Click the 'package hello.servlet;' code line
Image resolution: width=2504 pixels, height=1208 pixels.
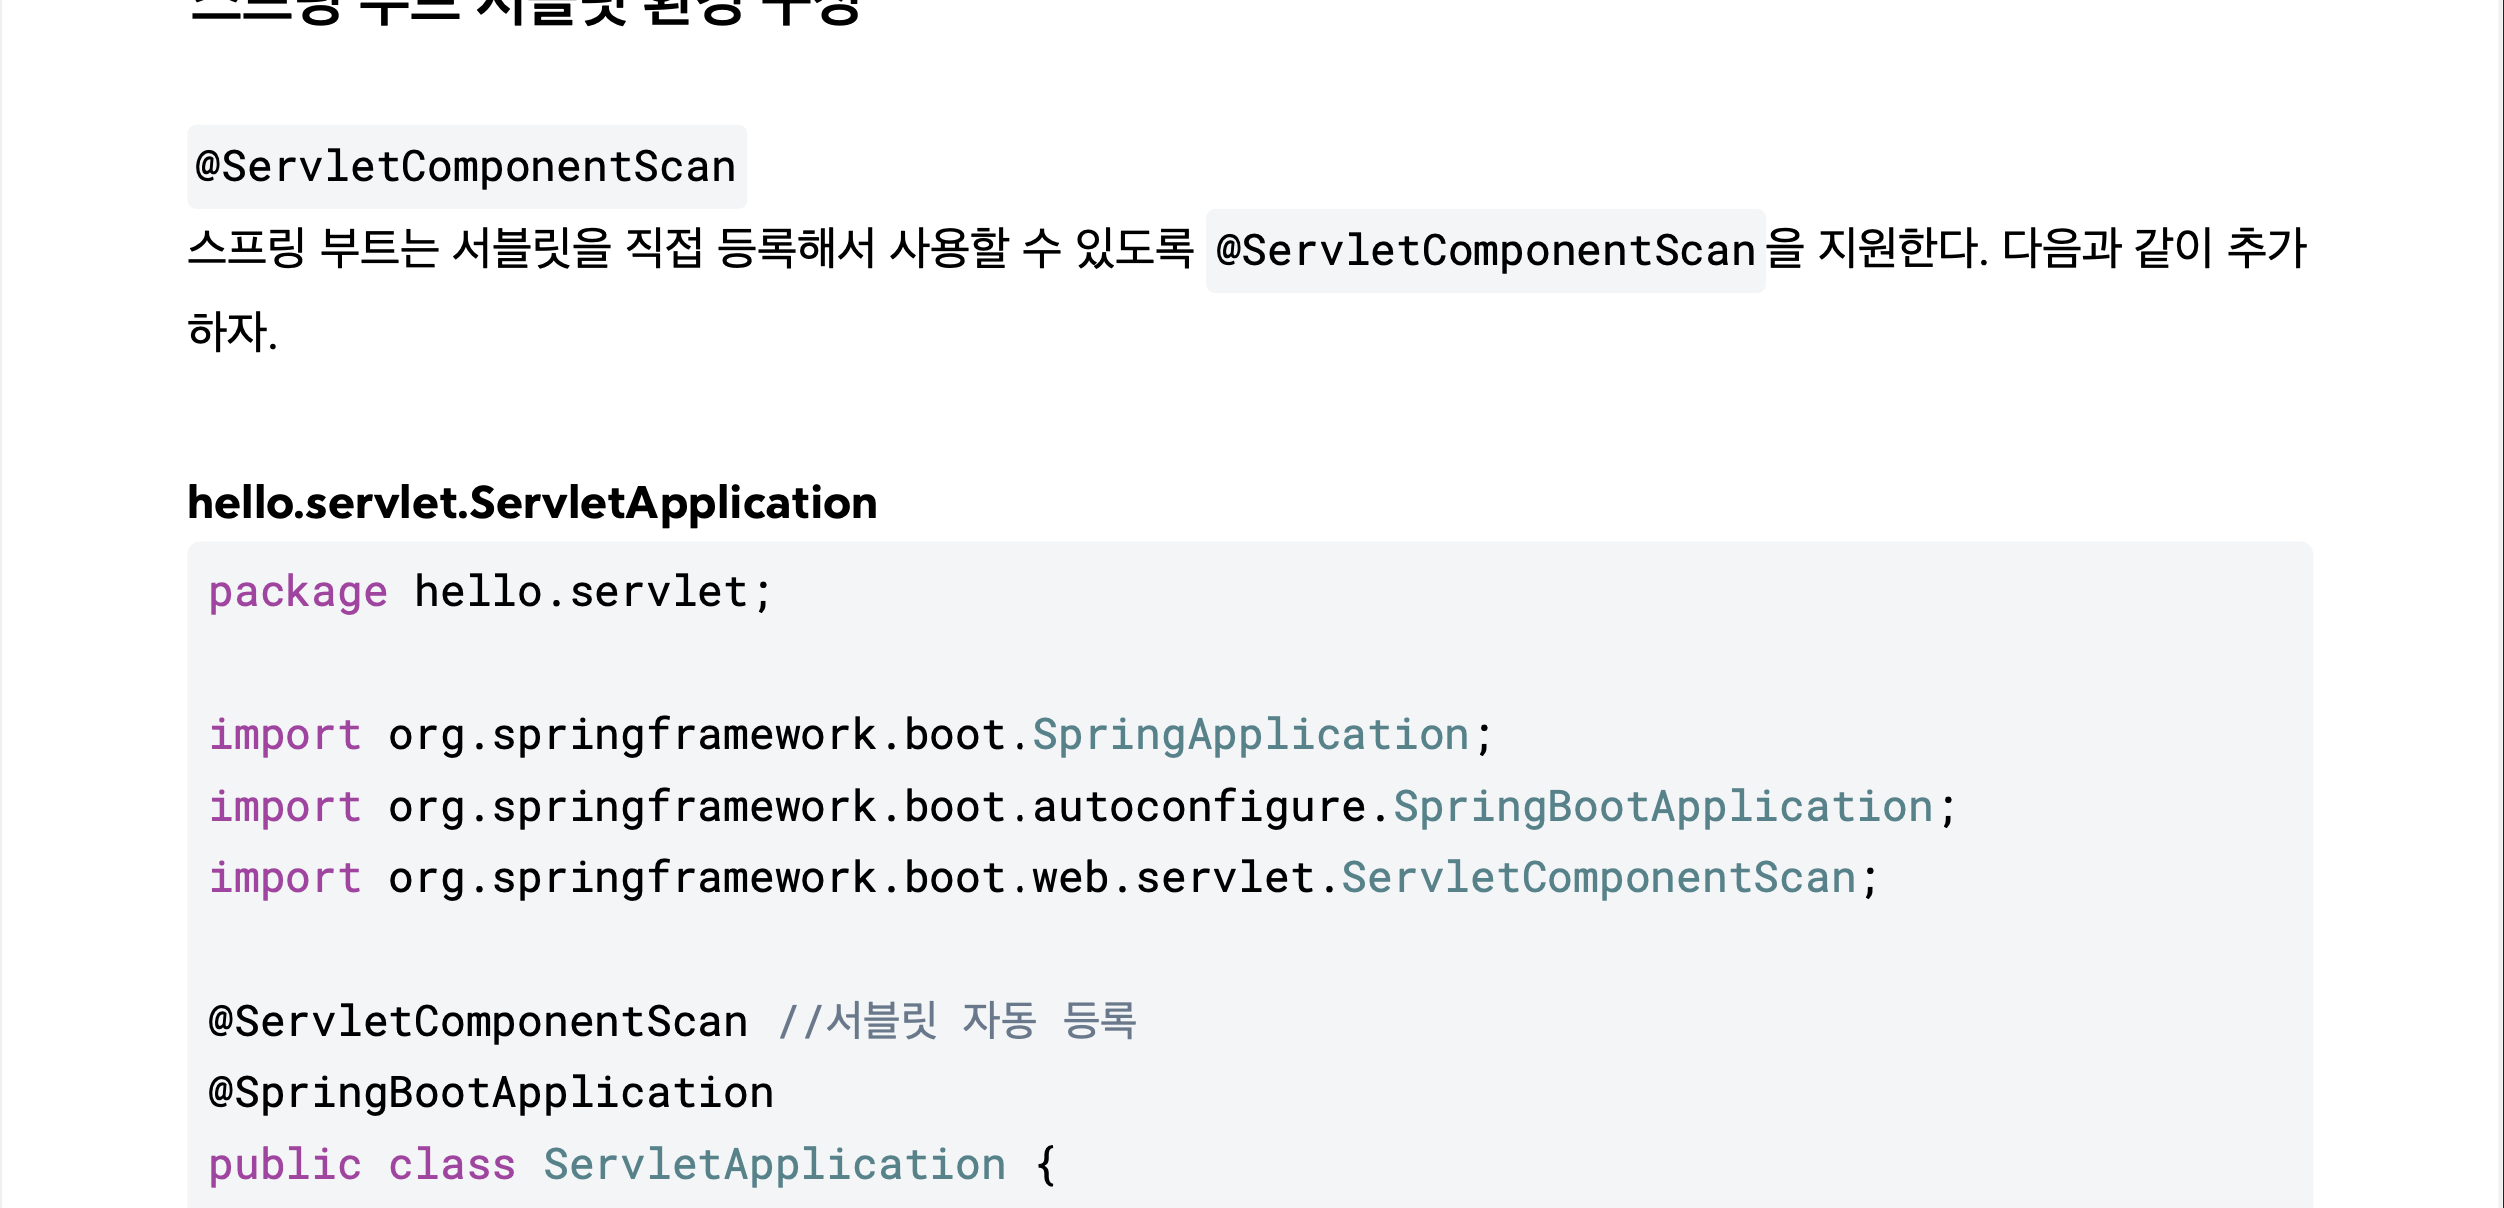(490, 592)
